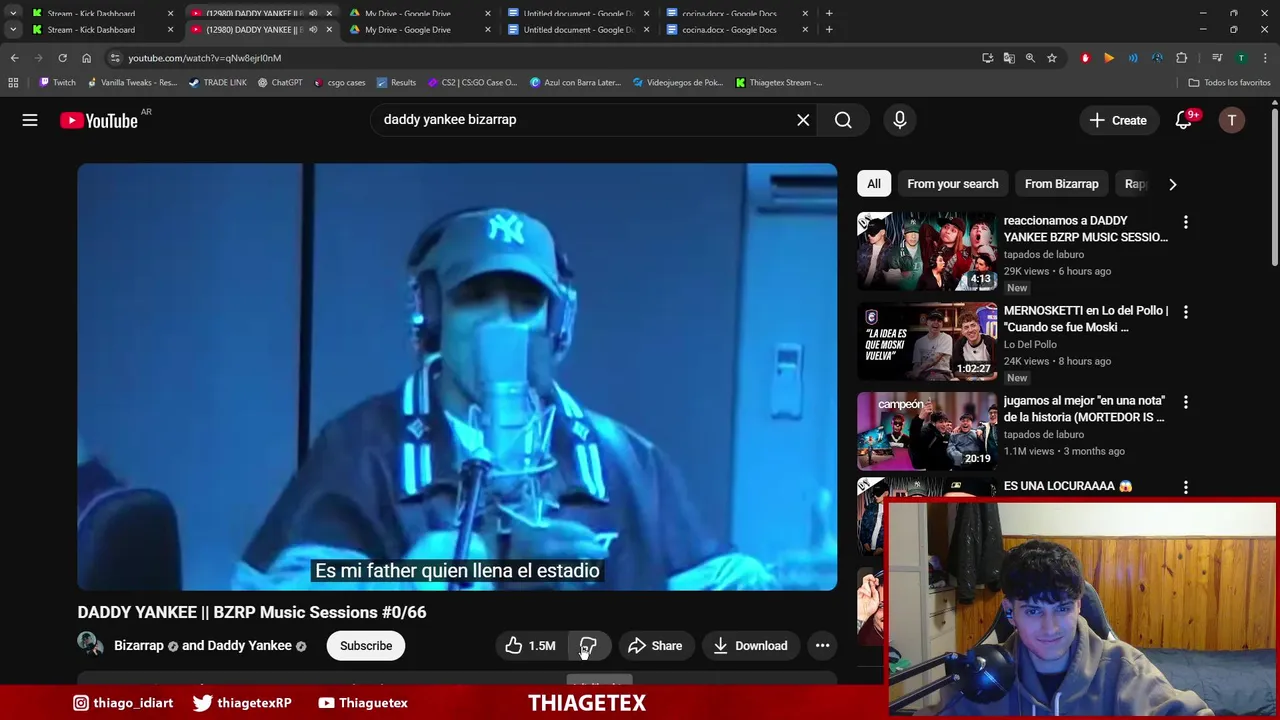Open the ChatGPT bookmark
1280x720 pixels.
(x=279, y=83)
